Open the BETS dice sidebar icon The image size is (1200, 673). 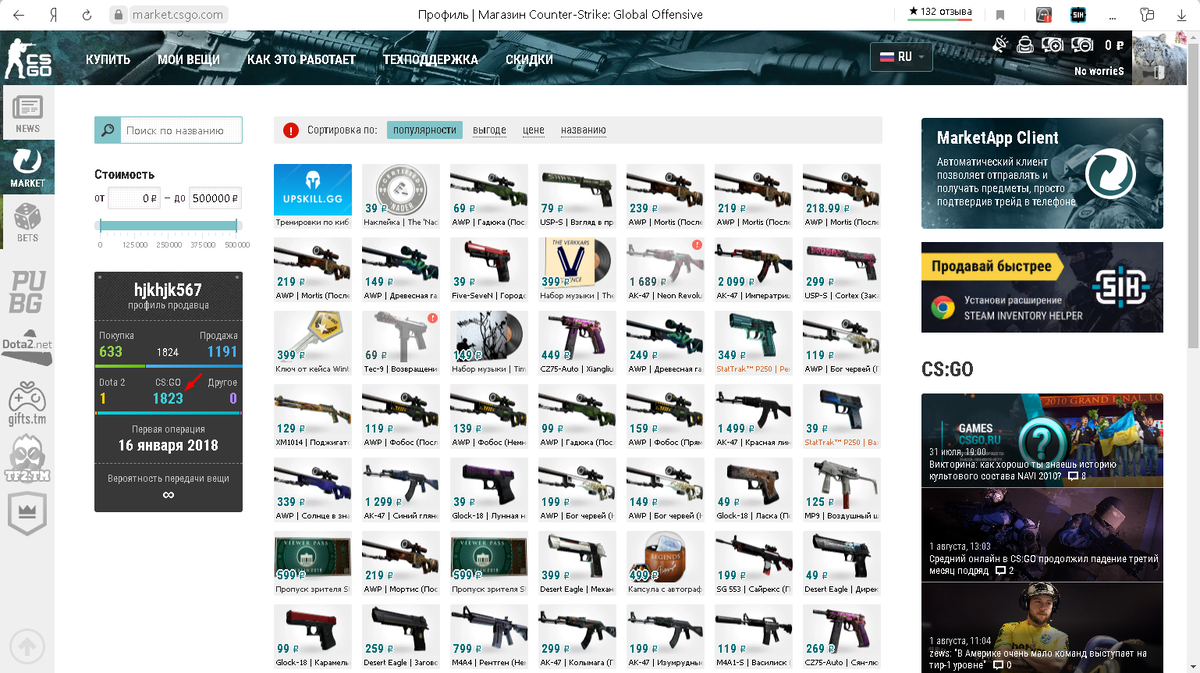coord(27,222)
